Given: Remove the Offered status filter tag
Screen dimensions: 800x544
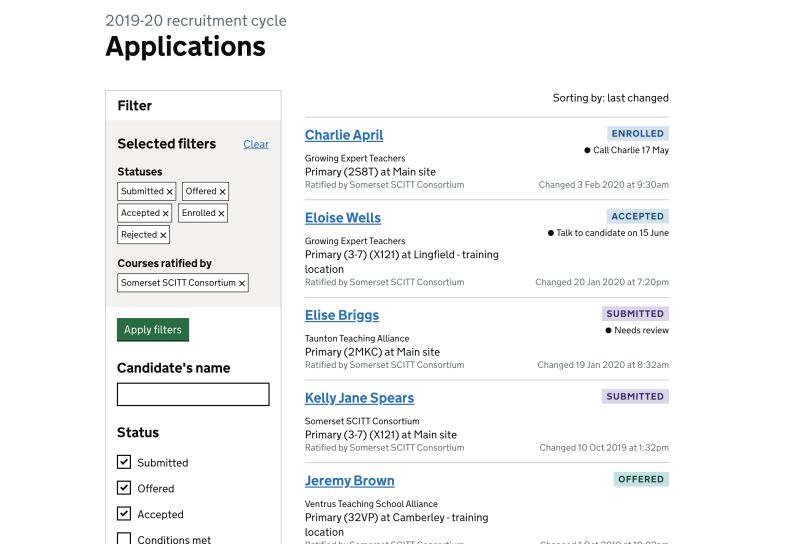Looking at the screenshot, I should 223,192.
